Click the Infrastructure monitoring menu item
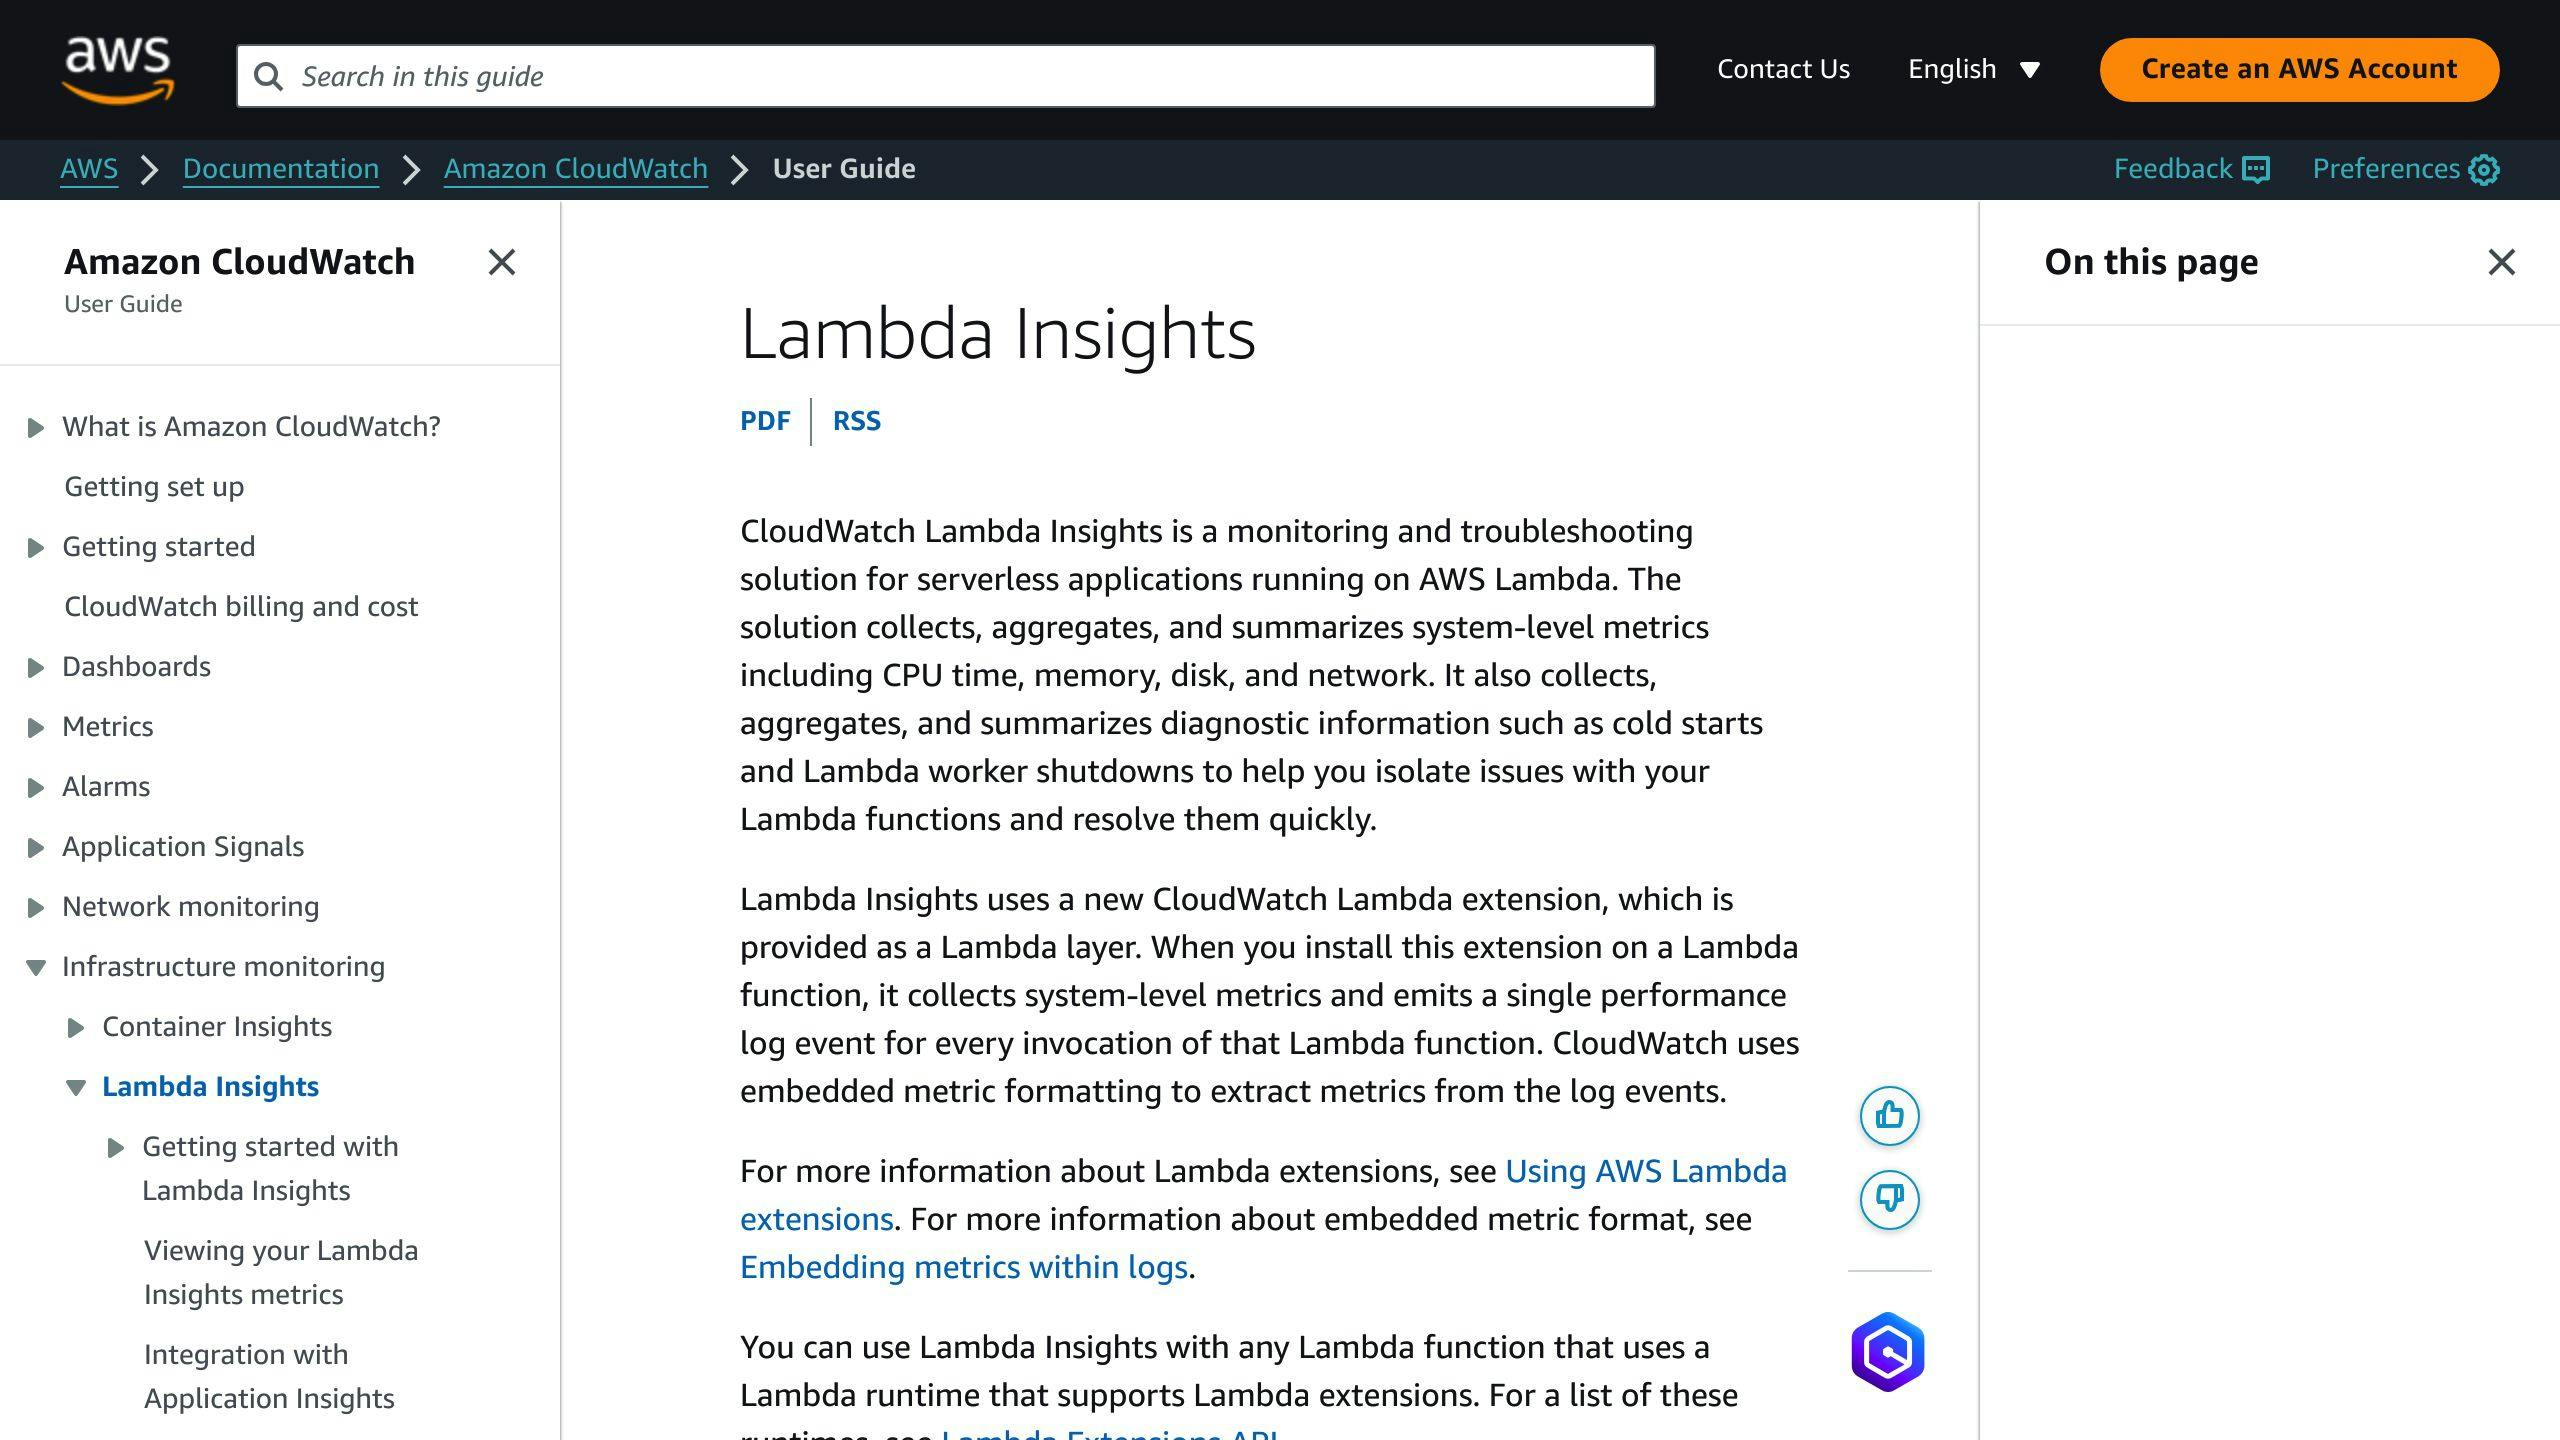Image resolution: width=2560 pixels, height=1440 pixels. pos(223,965)
